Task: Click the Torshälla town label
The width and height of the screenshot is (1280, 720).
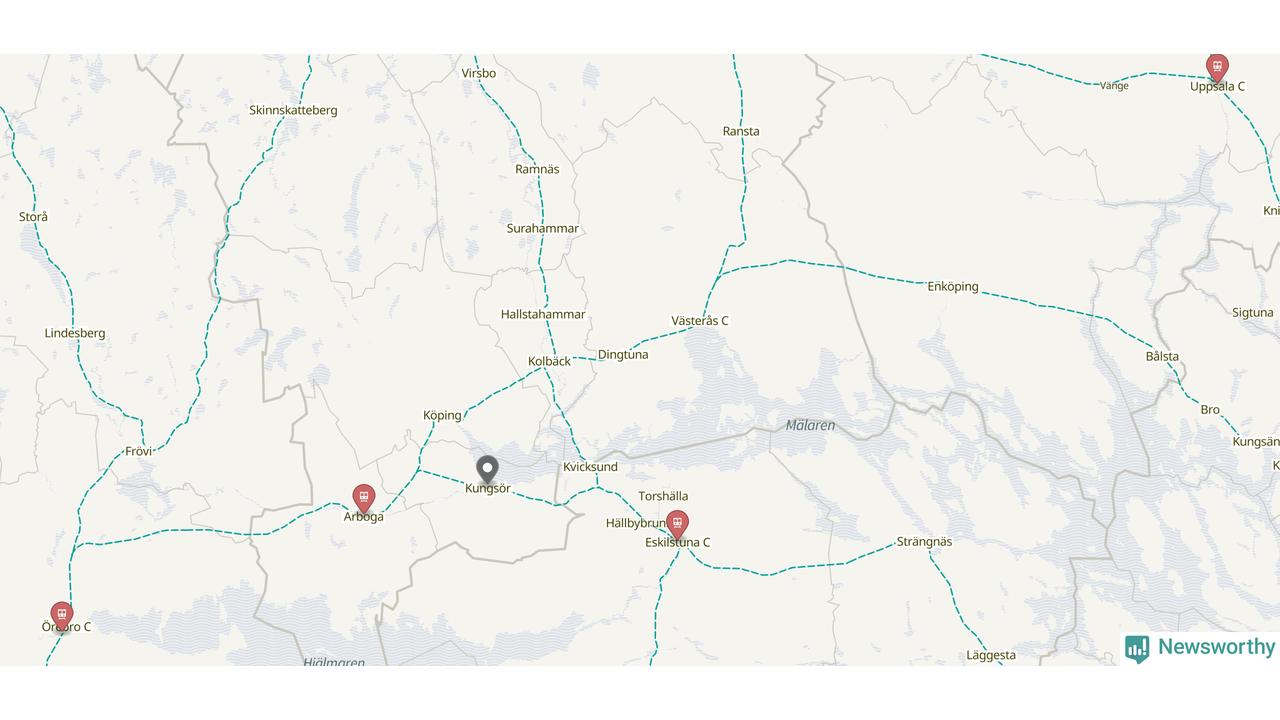Action: tap(663, 496)
